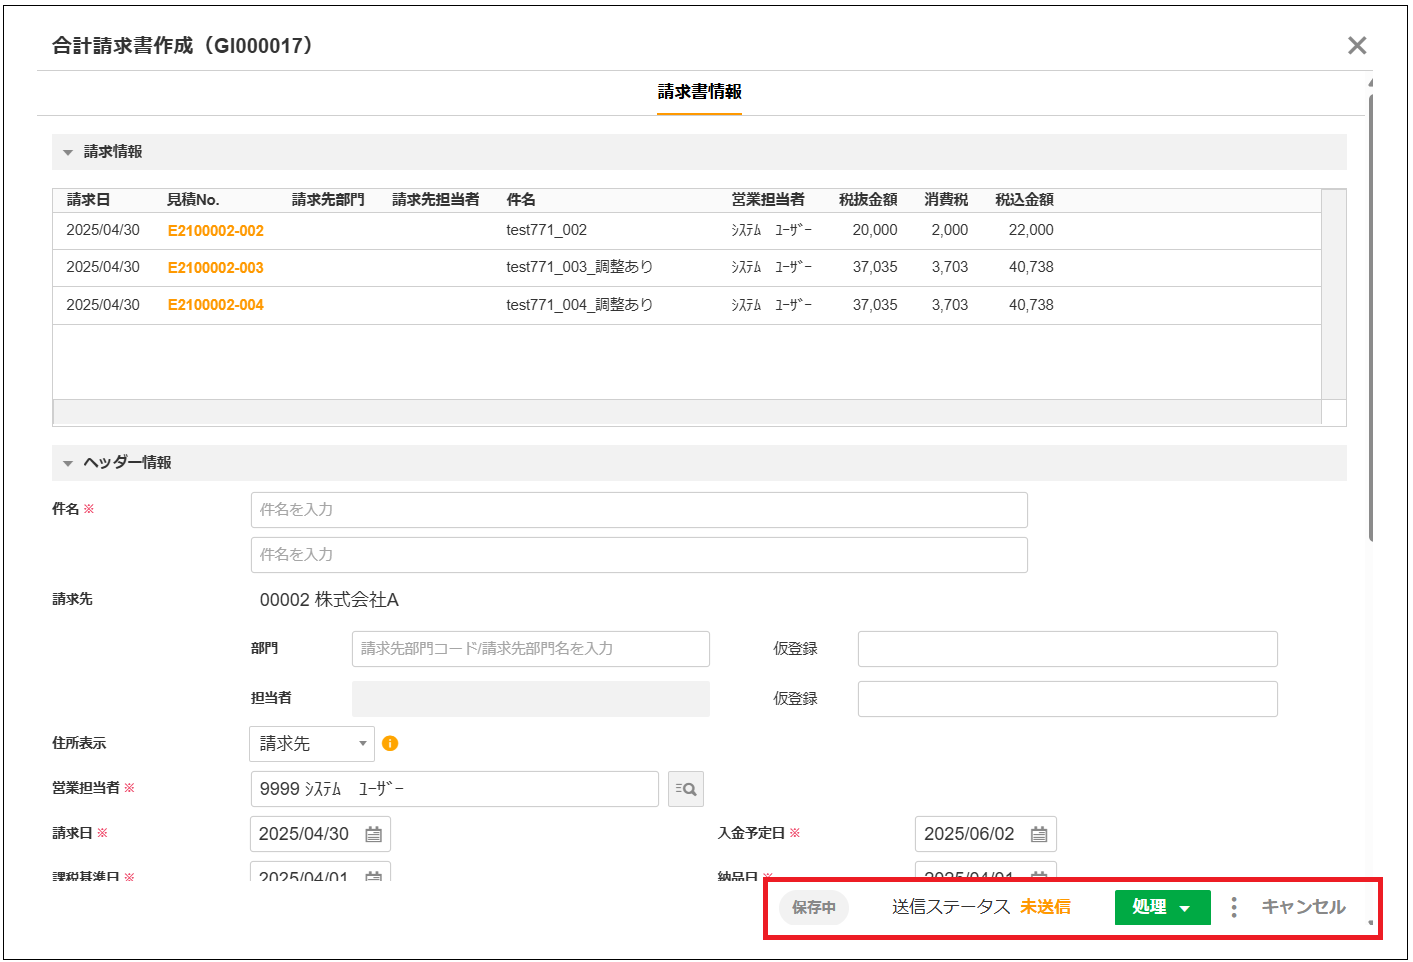Image resolution: width=1413 pixels, height=962 pixels.
Task: Select the 請求書情報 tab
Action: [699, 92]
